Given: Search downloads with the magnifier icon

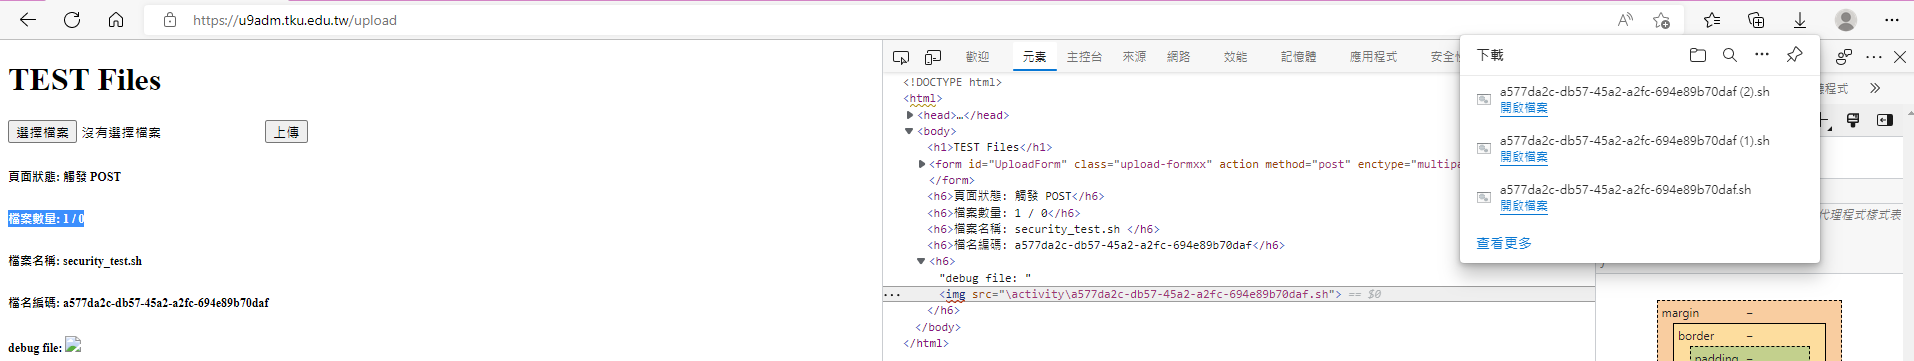Looking at the screenshot, I should pyautogui.click(x=1730, y=55).
